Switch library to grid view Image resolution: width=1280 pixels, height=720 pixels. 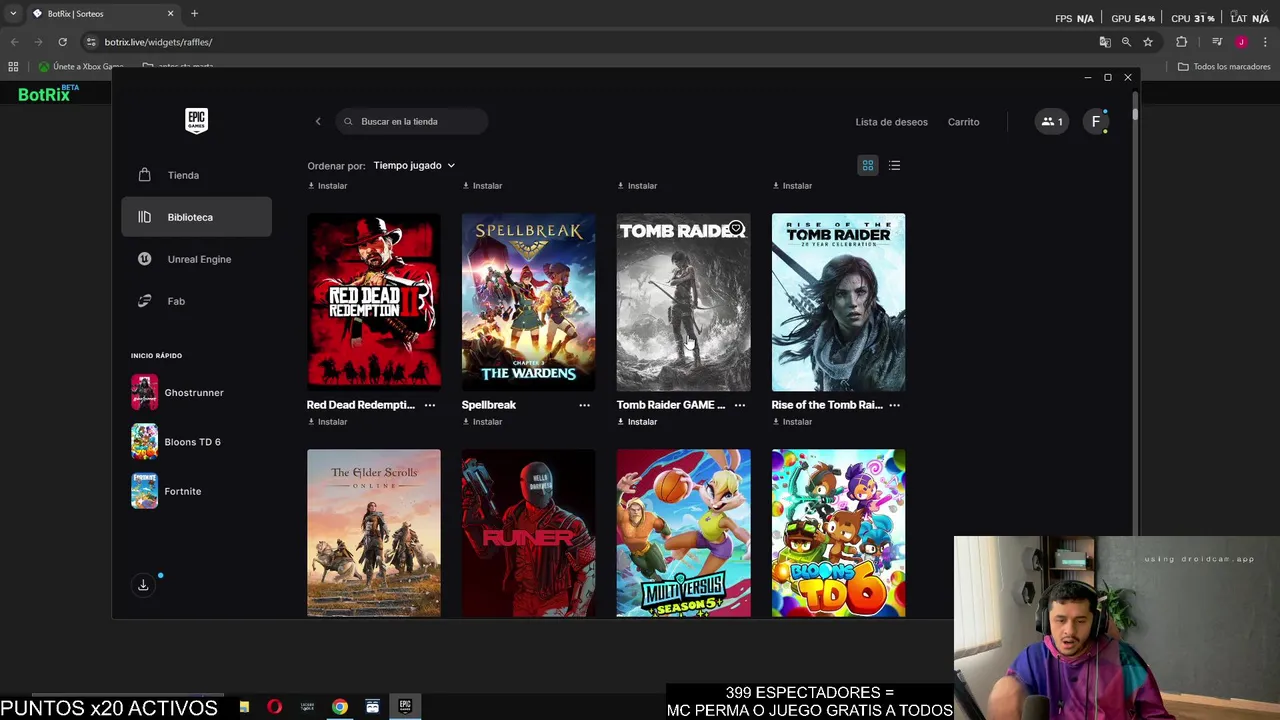point(868,166)
